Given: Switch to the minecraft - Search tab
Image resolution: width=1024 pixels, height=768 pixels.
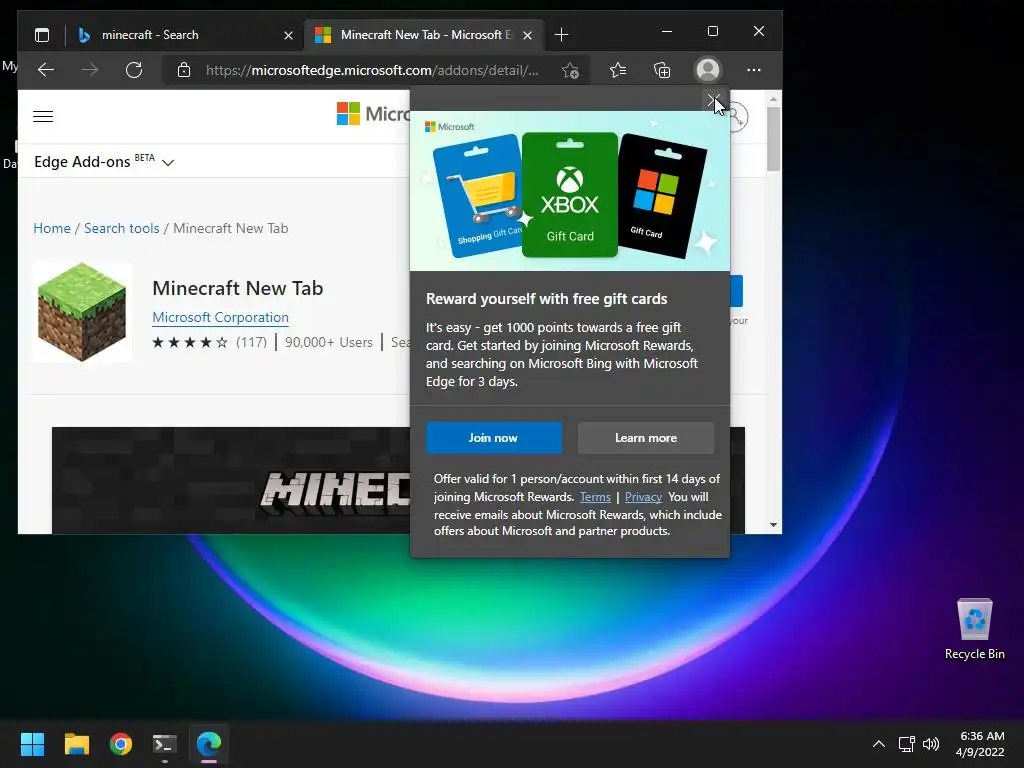Looking at the screenshot, I should [185, 35].
